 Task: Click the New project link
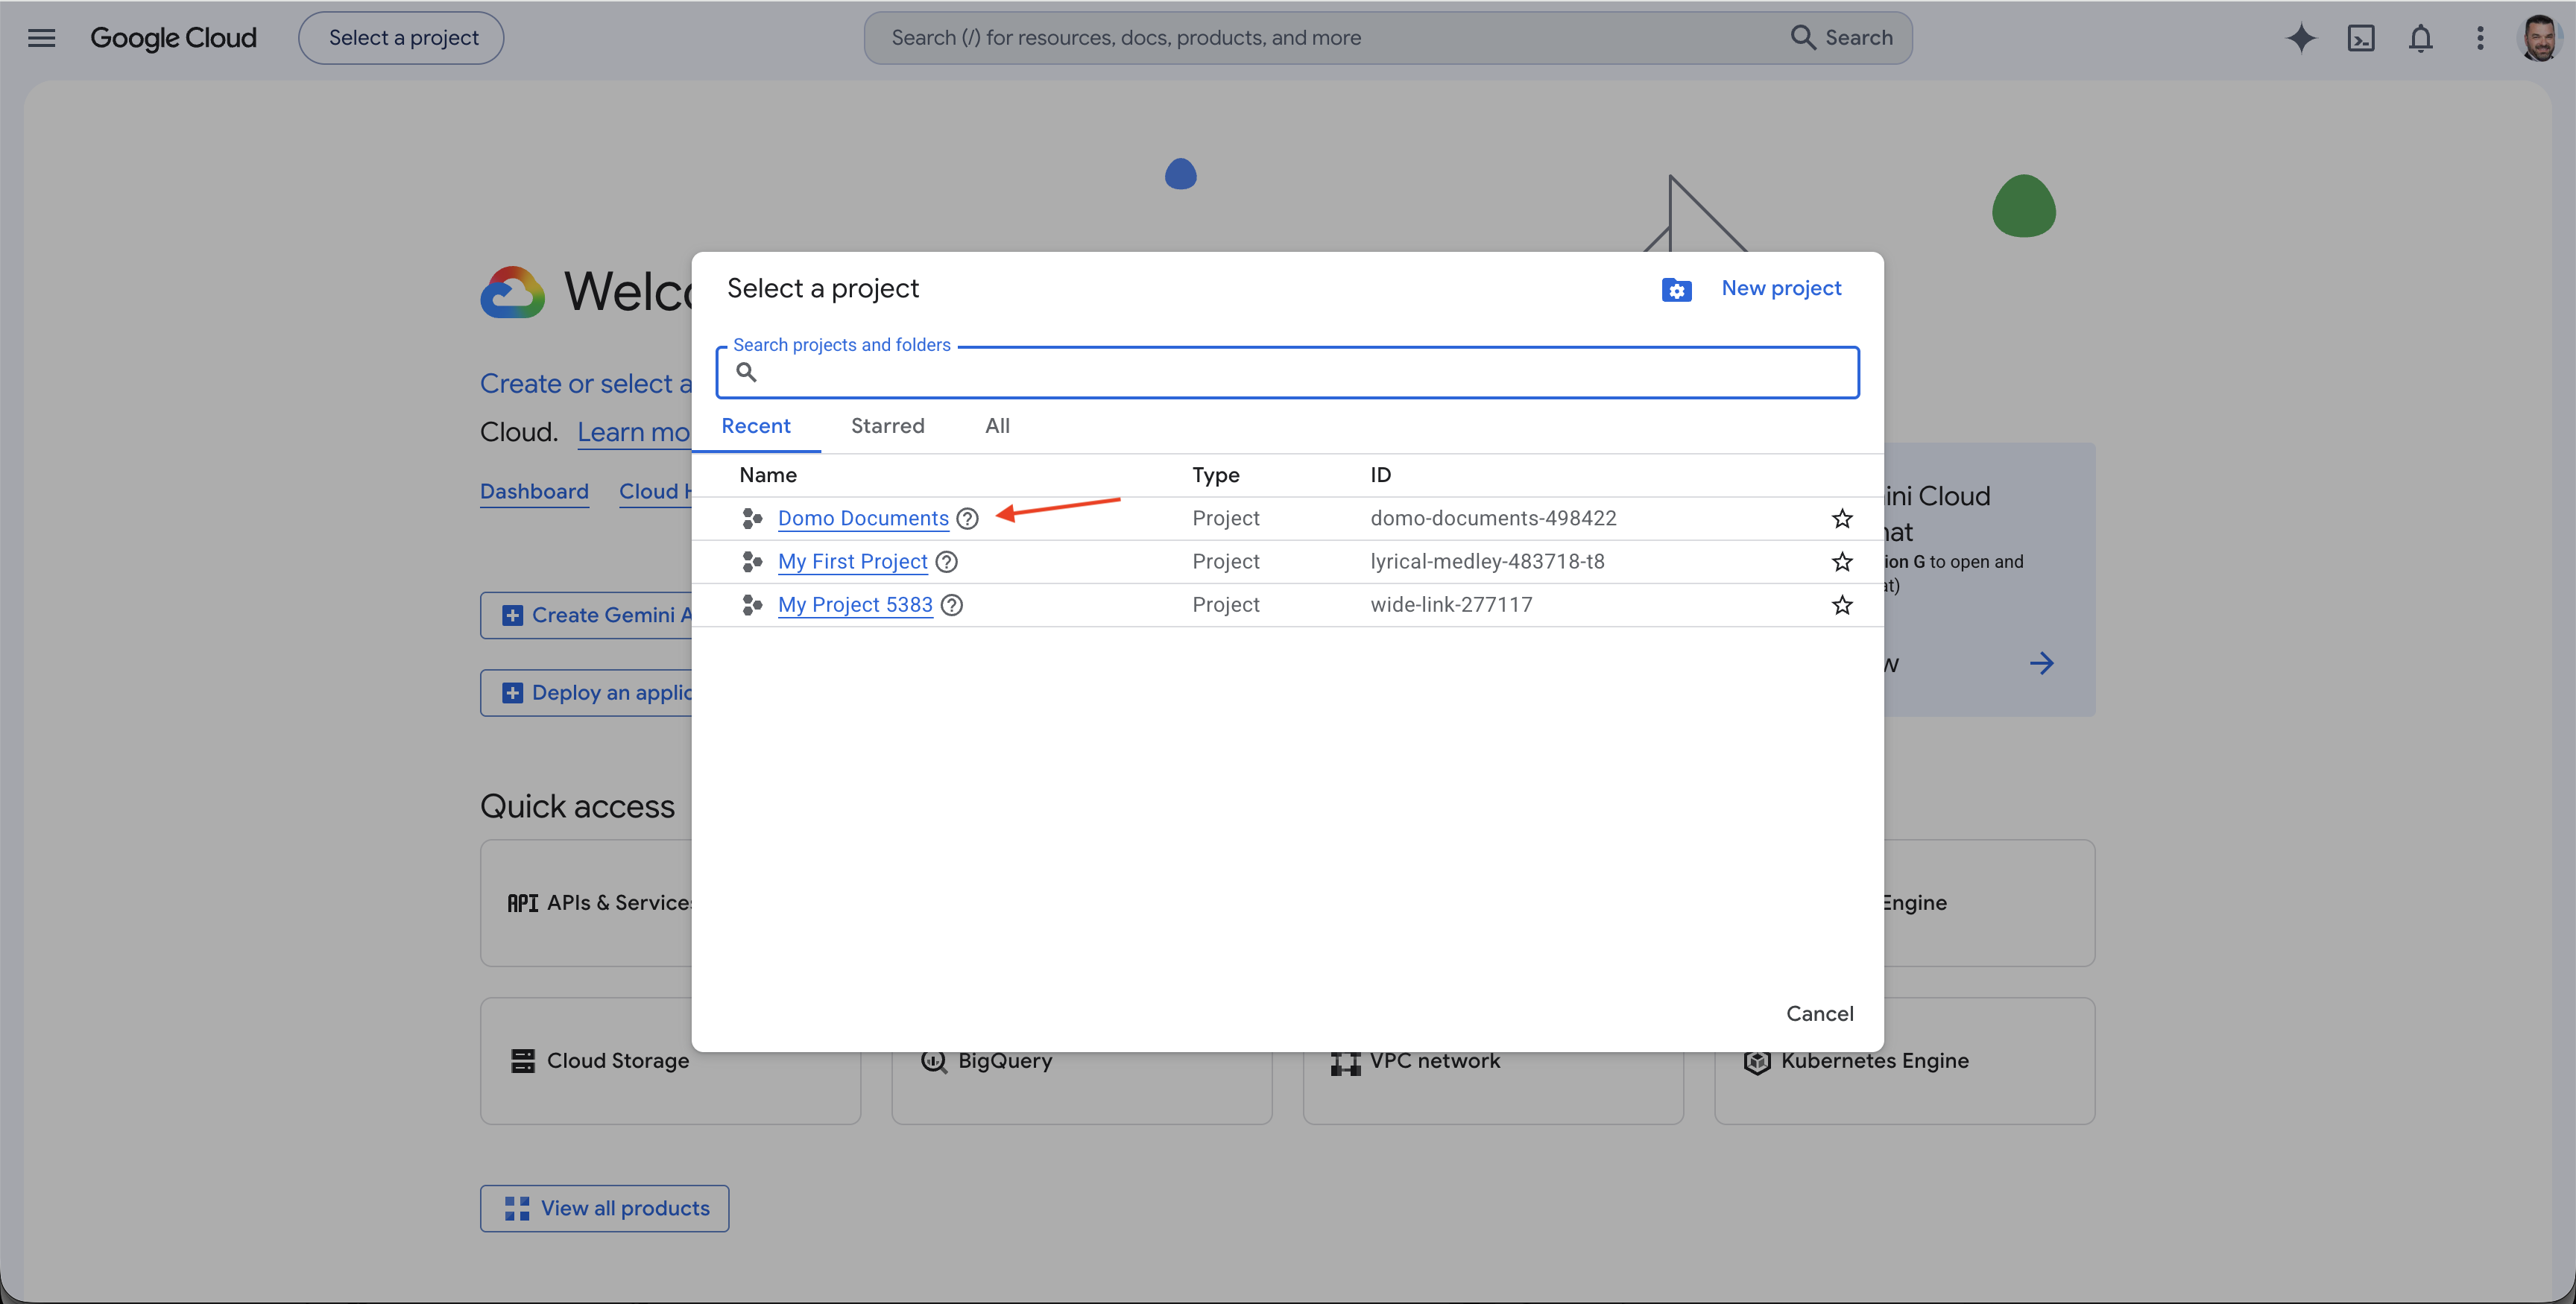[1781, 288]
